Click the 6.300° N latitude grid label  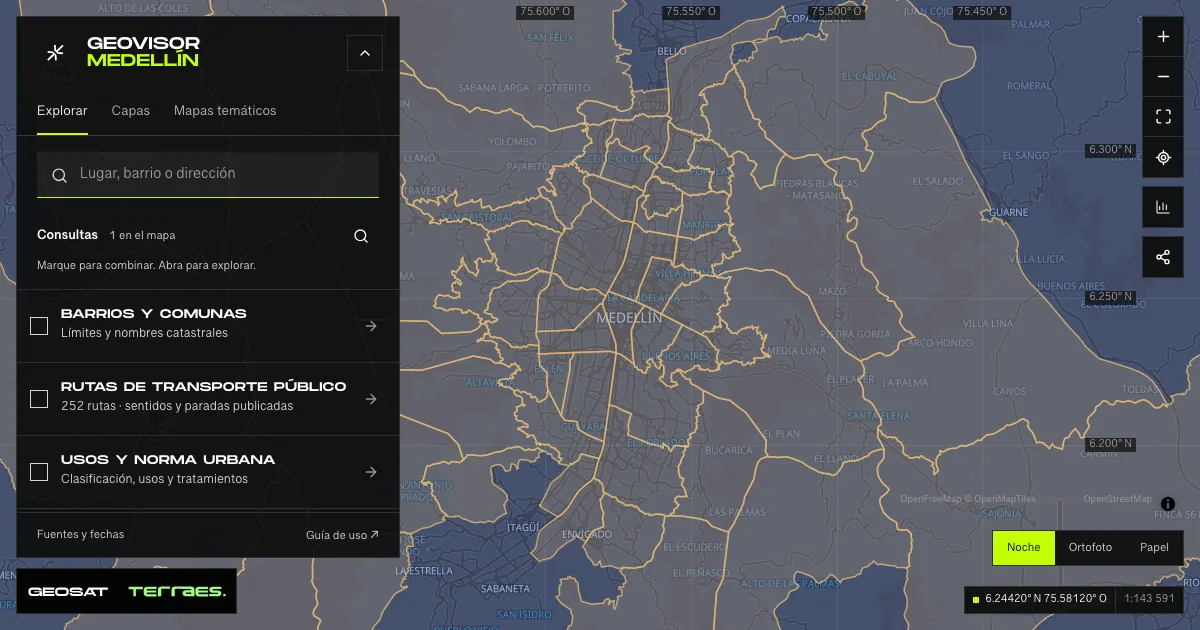(x=1111, y=150)
